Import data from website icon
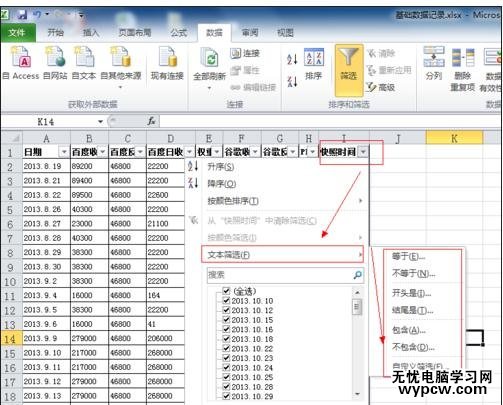Screen dimensions: 503x405 pyautogui.click(x=55, y=63)
